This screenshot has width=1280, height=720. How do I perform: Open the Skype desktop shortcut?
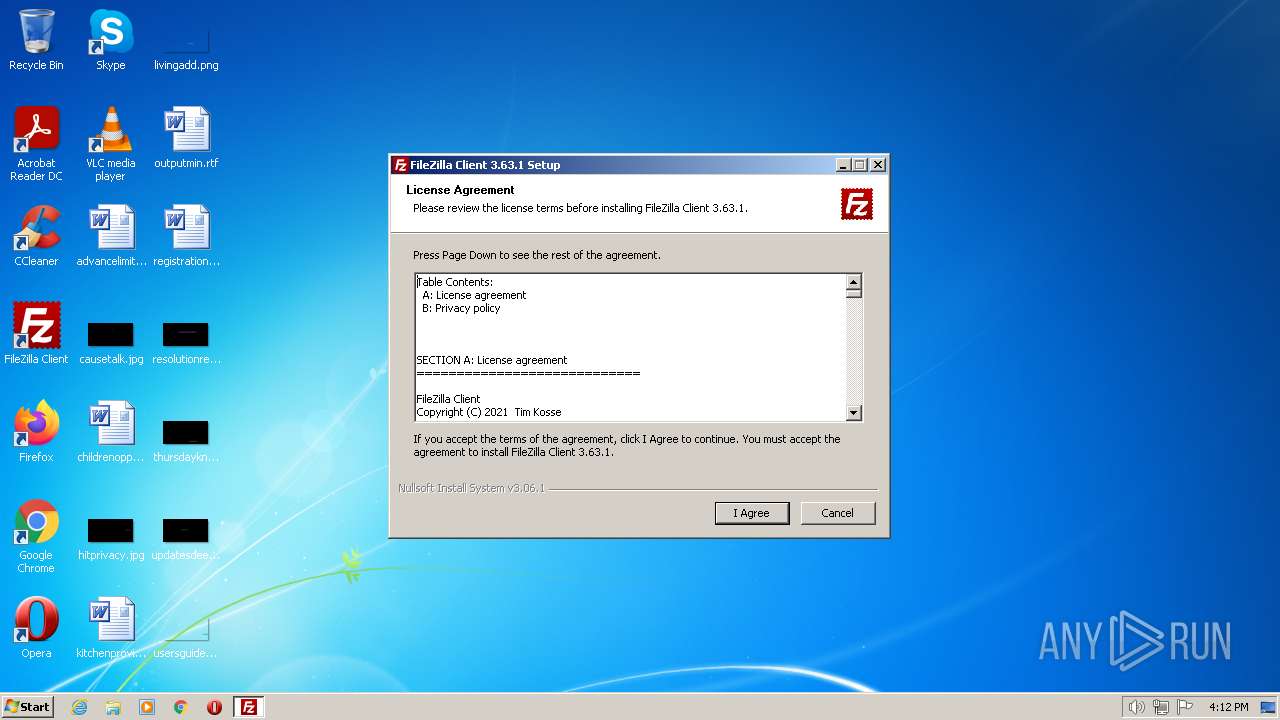click(110, 40)
